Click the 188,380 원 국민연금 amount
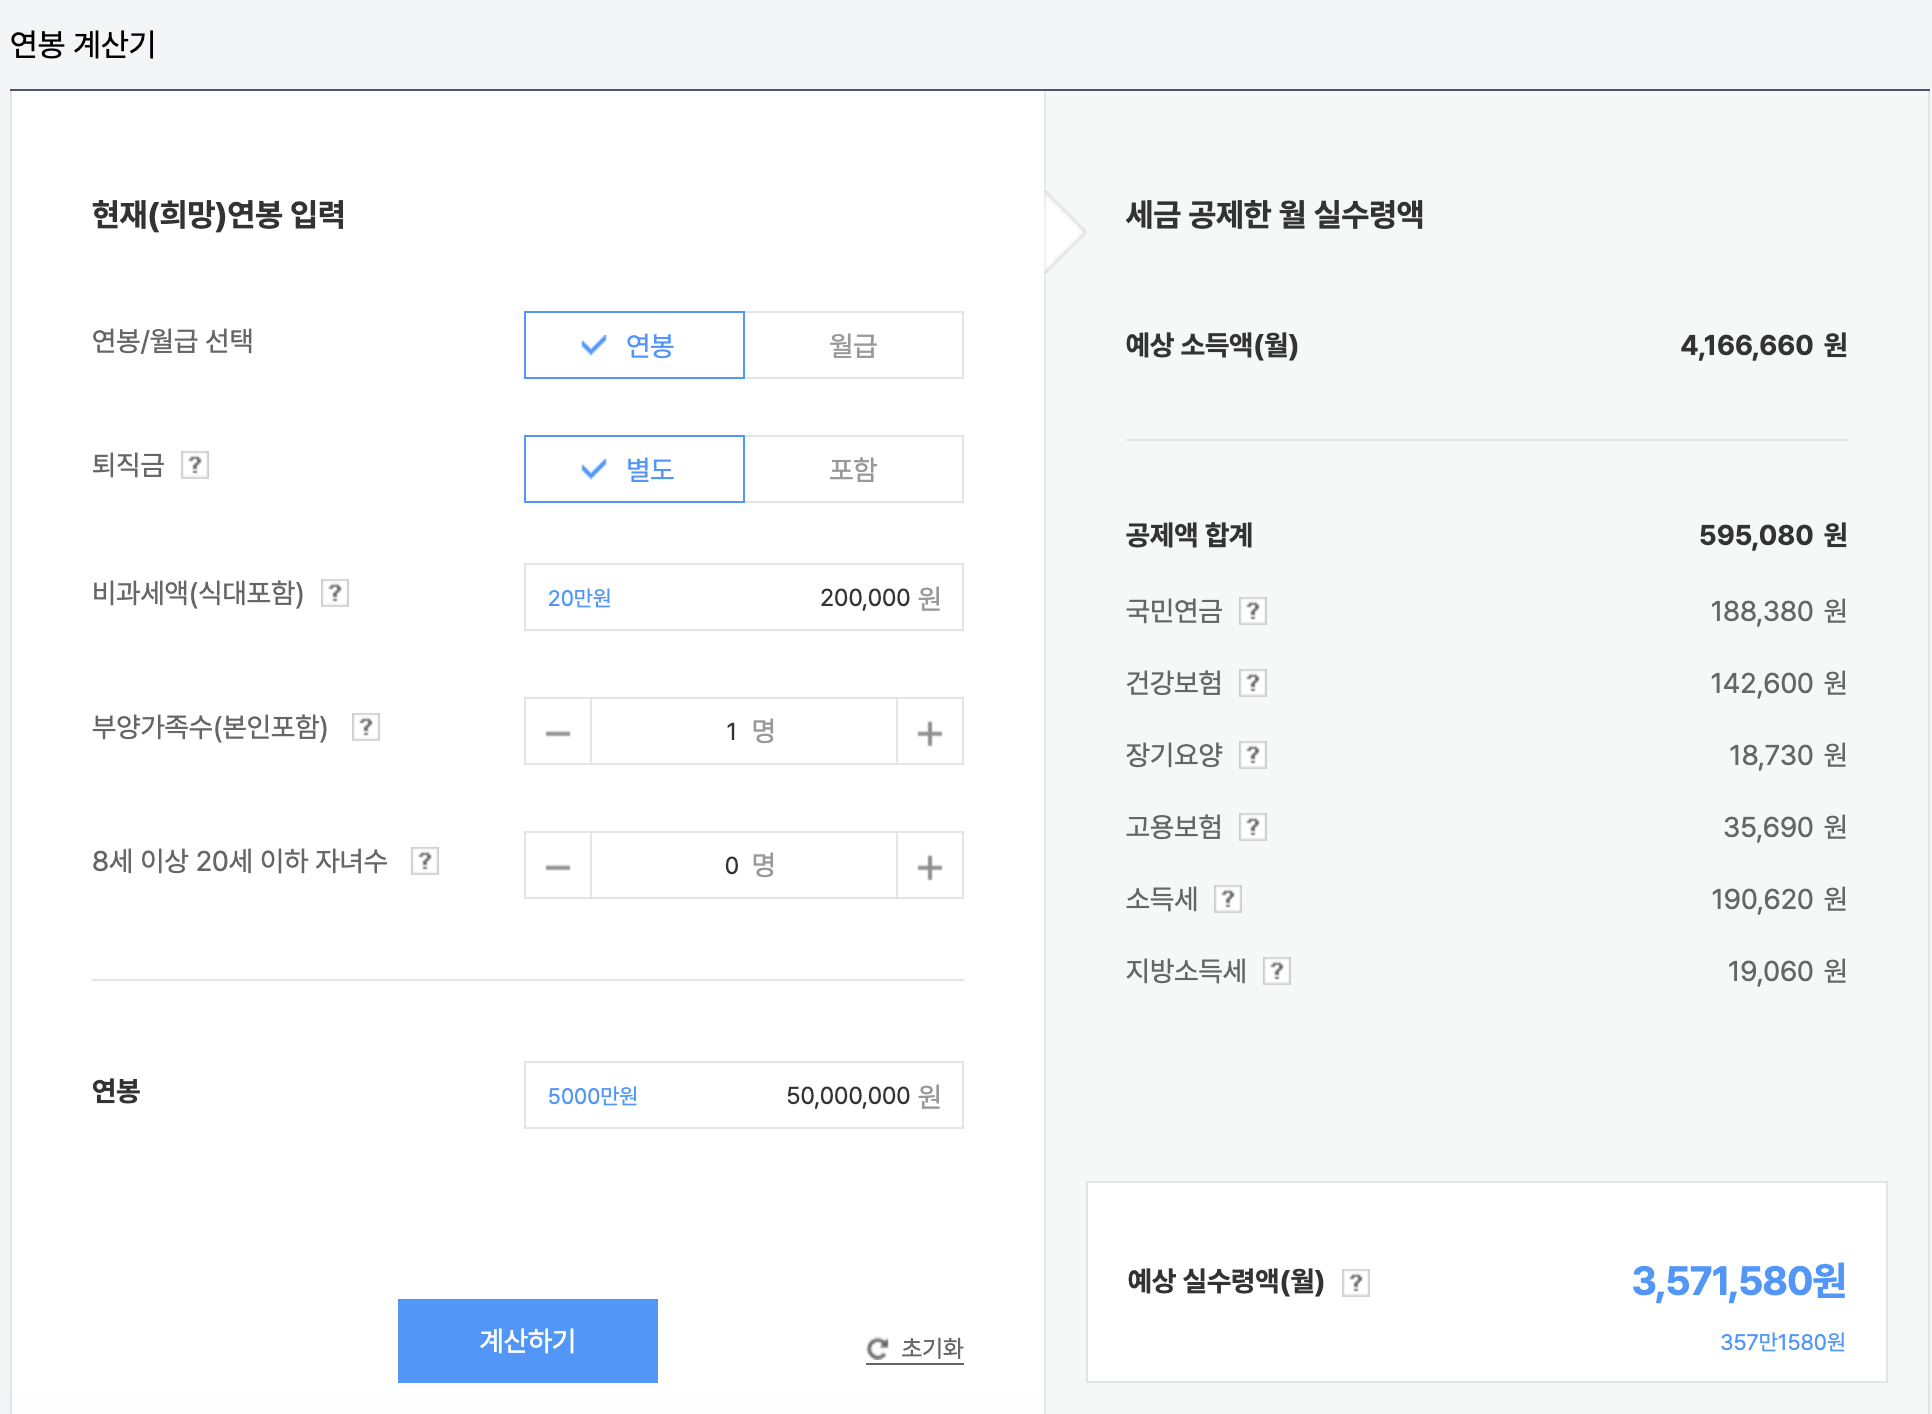 pyautogui.click(x=1779, y=611)
